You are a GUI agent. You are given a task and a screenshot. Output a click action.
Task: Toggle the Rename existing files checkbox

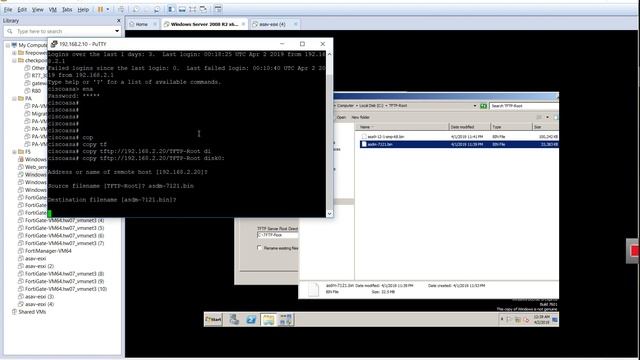(x=260, y=248)
